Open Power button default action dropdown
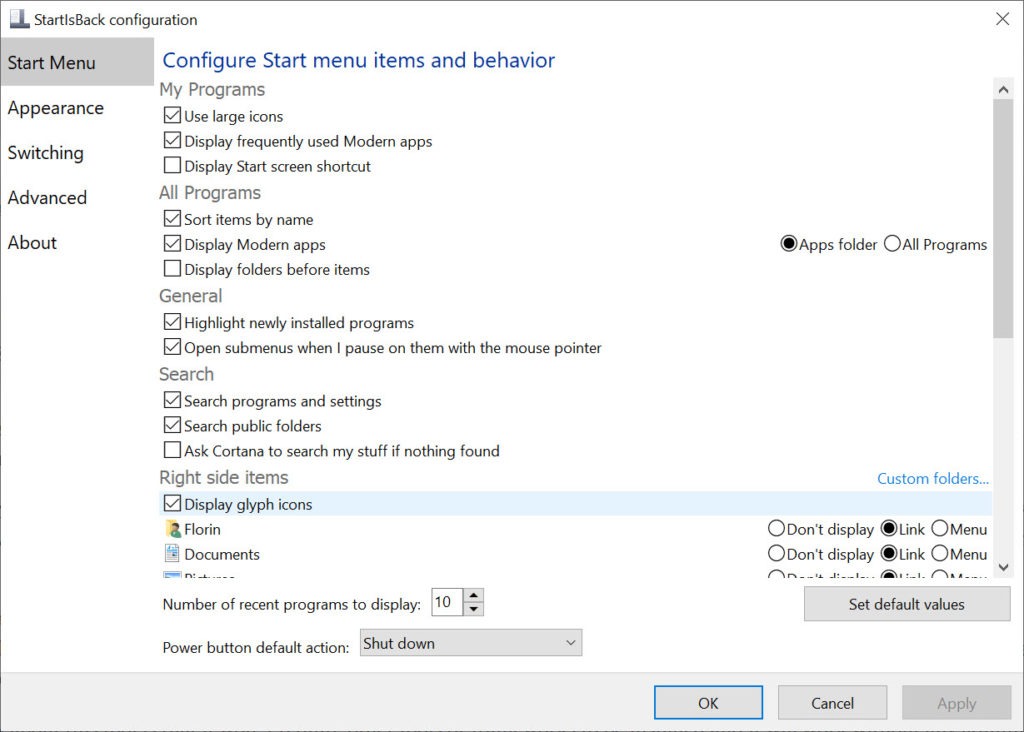Viewport: 1024px width, 732px height. (x=471, y=643)
